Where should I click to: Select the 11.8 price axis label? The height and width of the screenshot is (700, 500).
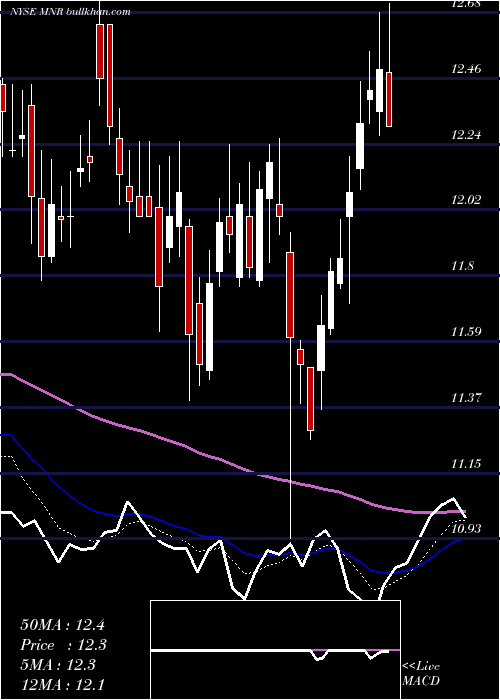(x=462, y=267)
